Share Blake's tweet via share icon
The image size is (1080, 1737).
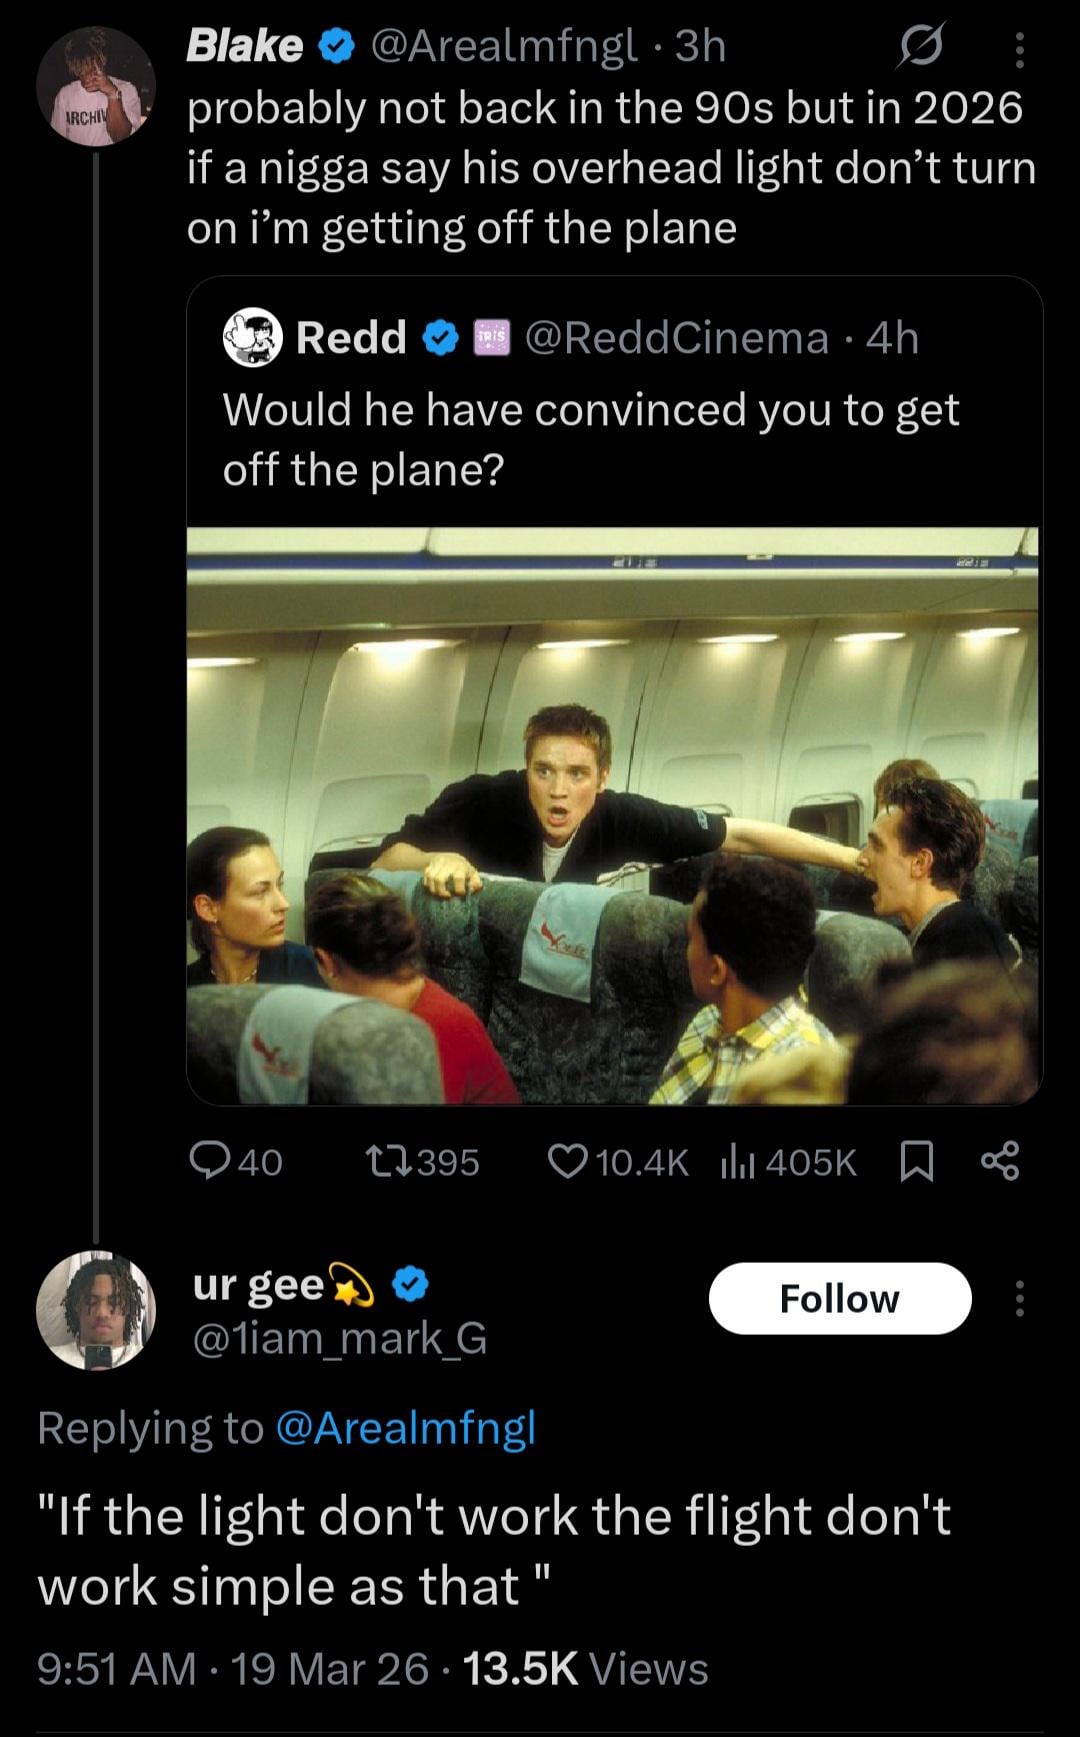click(x=1000, y=1161)
